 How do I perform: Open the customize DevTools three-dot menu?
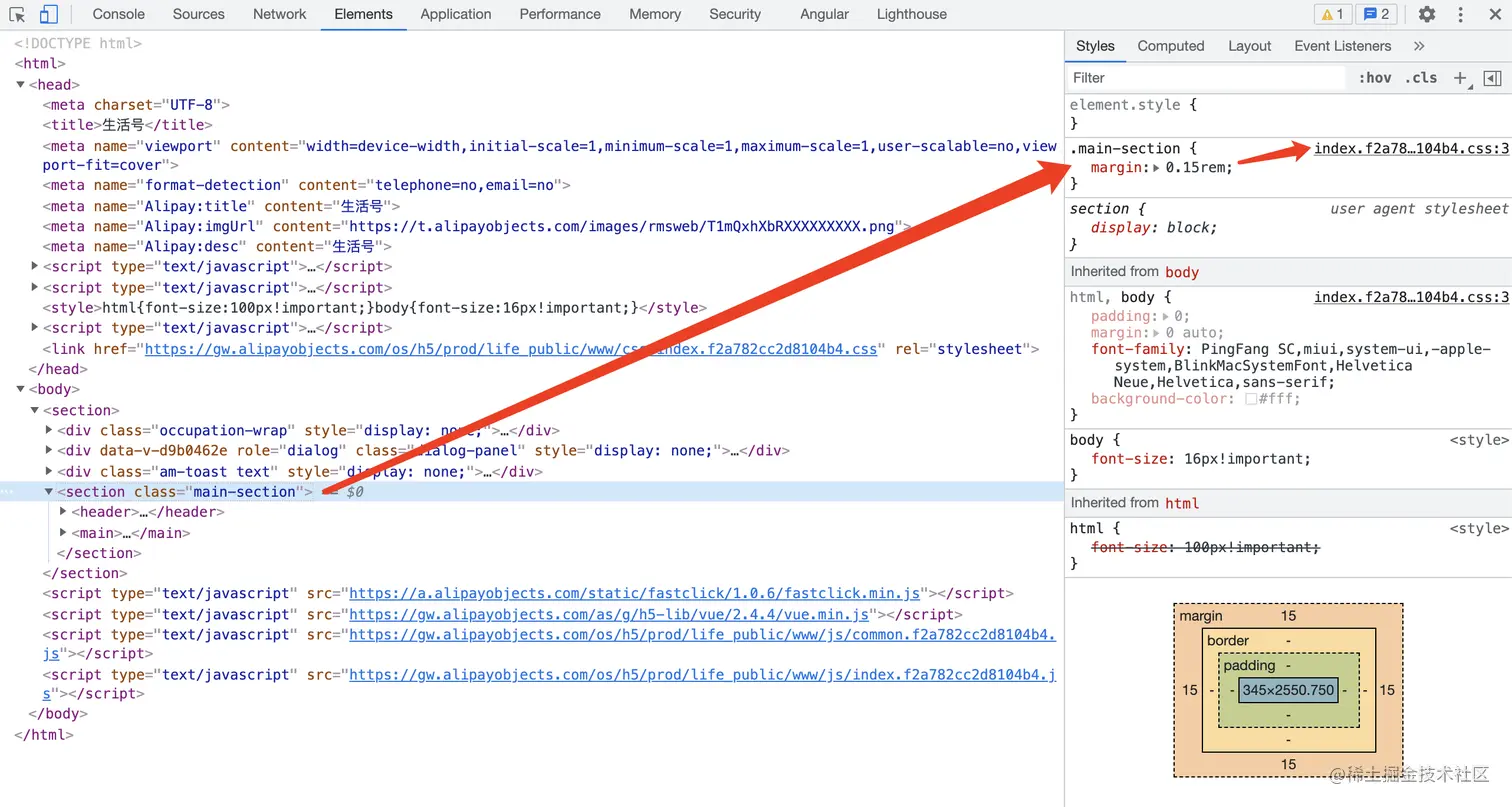pyautogui.click(x=1460, y=14)
